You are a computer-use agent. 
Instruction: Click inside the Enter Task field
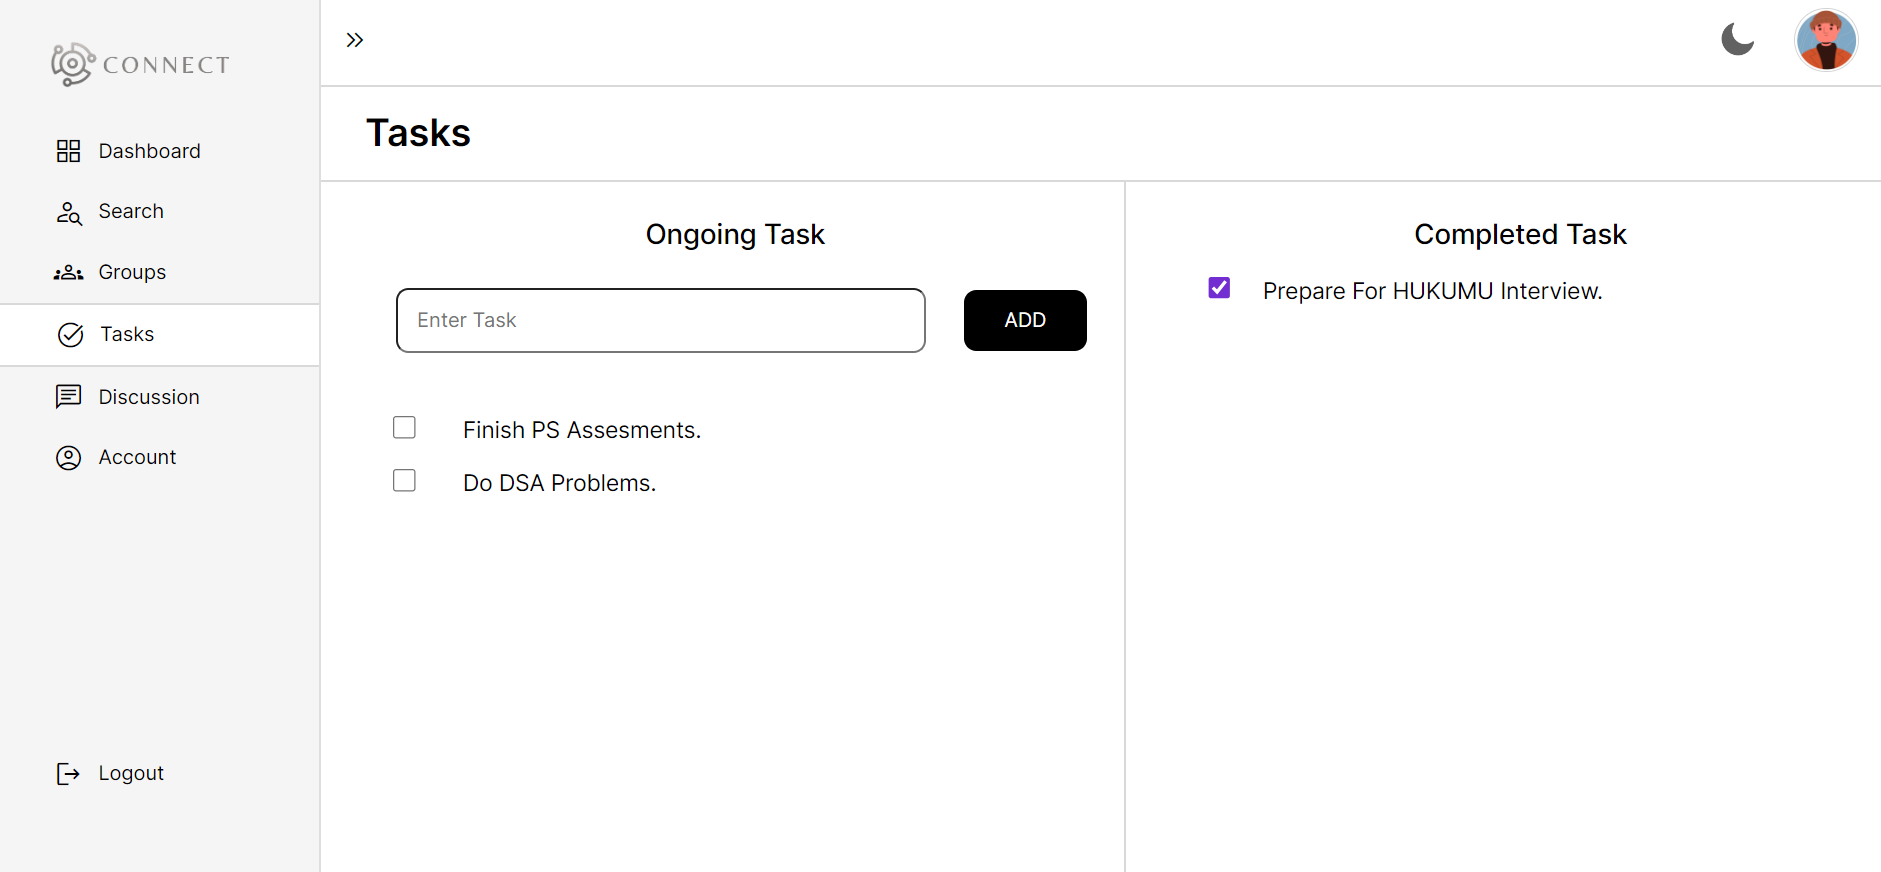(x=660, y=320)
